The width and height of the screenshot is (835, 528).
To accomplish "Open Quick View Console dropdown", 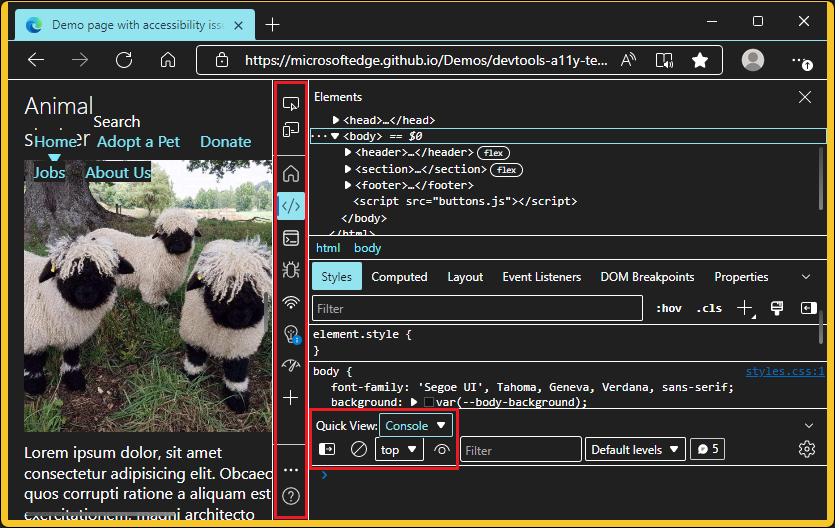I will coord(416,426).
